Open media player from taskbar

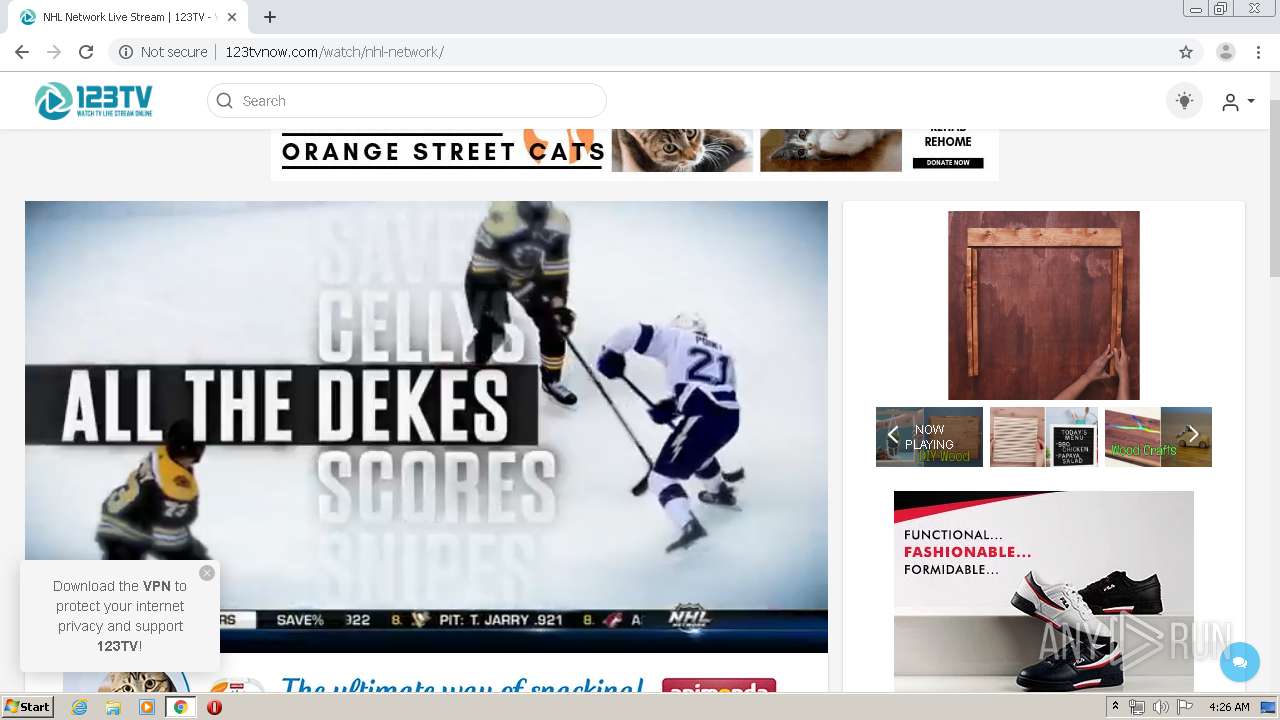coord(147,707)
